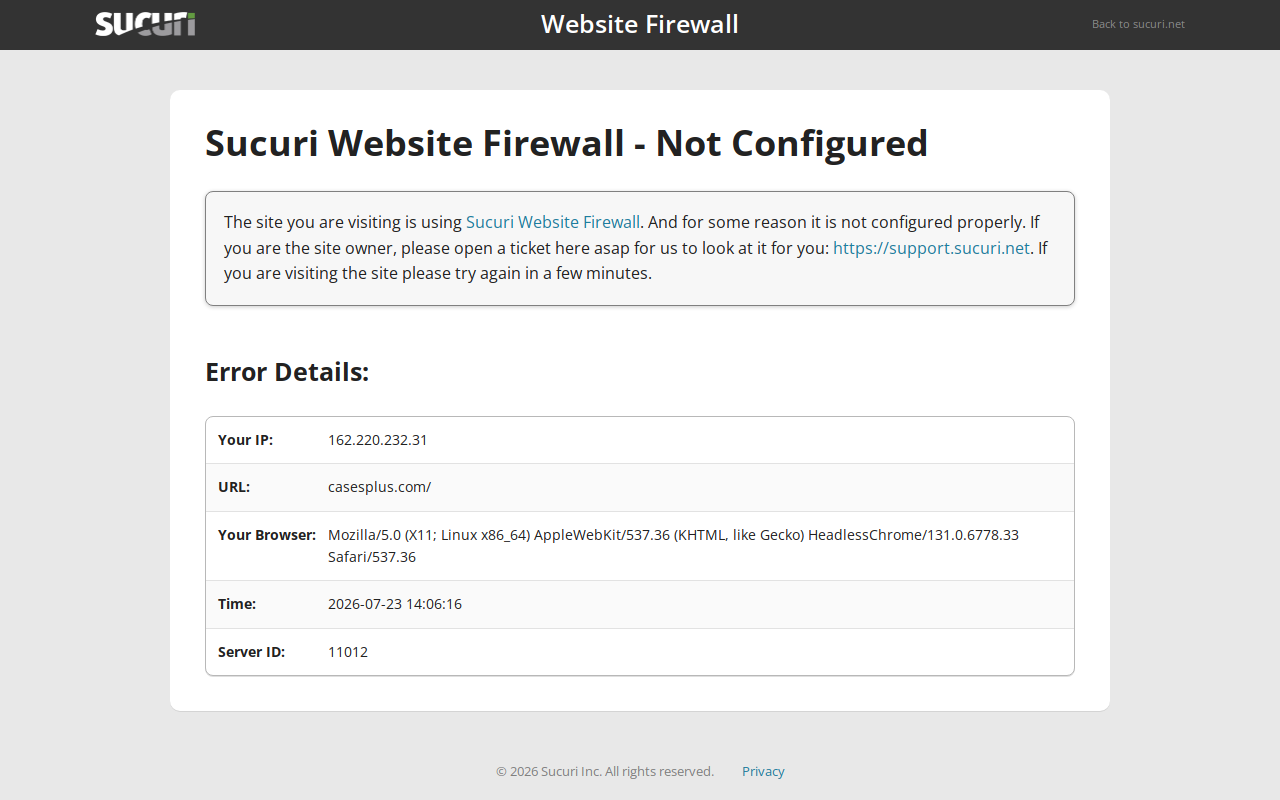
Task: Click the Mozilla/5.0 user agent text
Action: coord(673,546)
